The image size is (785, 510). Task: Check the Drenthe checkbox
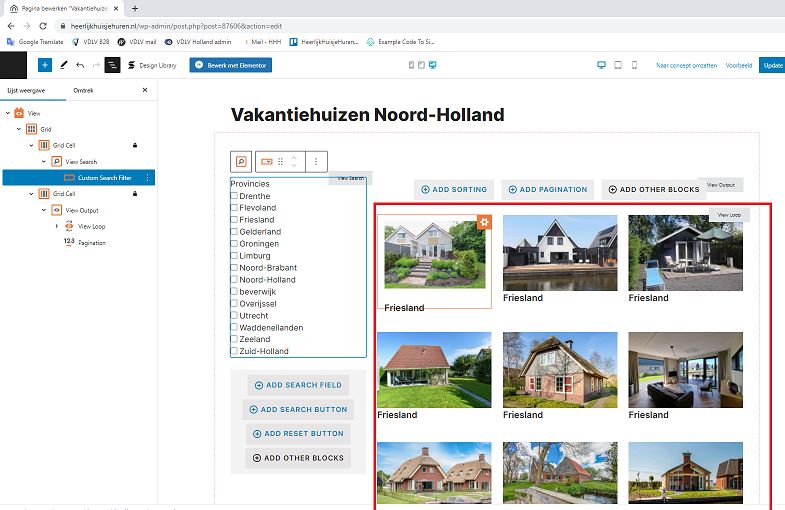point(234,196)
